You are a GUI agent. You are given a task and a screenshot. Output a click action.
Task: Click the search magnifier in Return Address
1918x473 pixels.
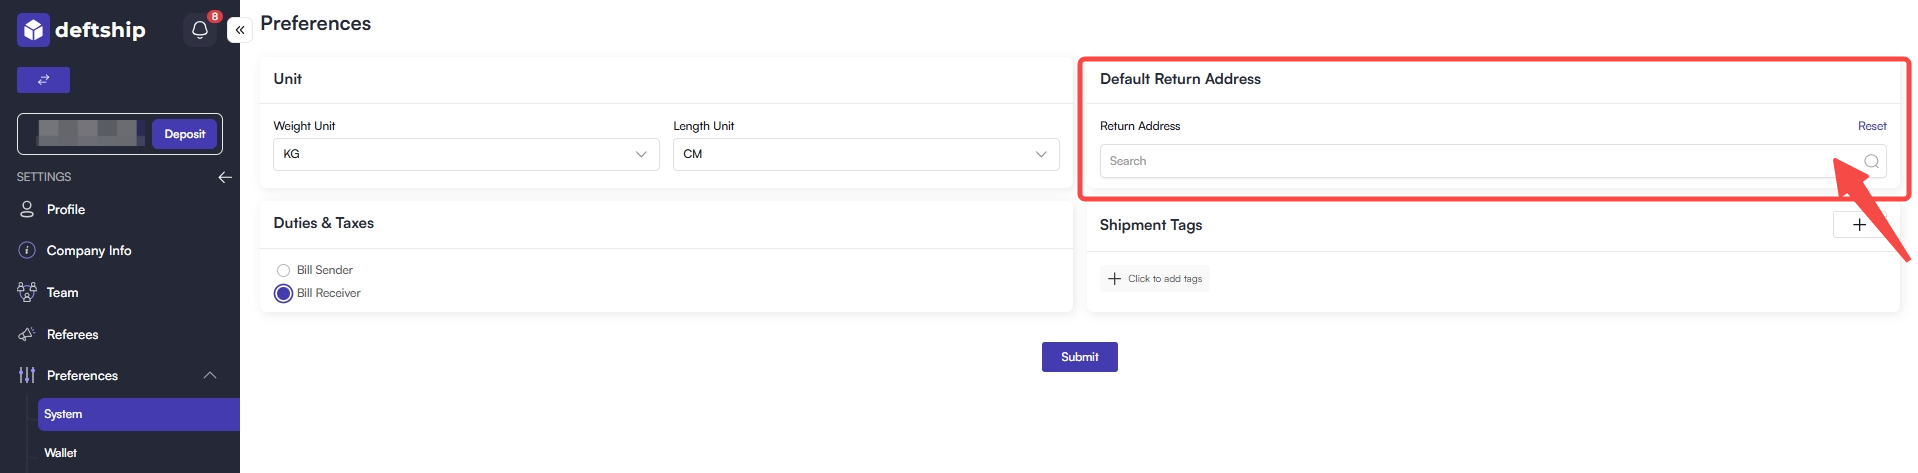click(x=1871, y=161)
